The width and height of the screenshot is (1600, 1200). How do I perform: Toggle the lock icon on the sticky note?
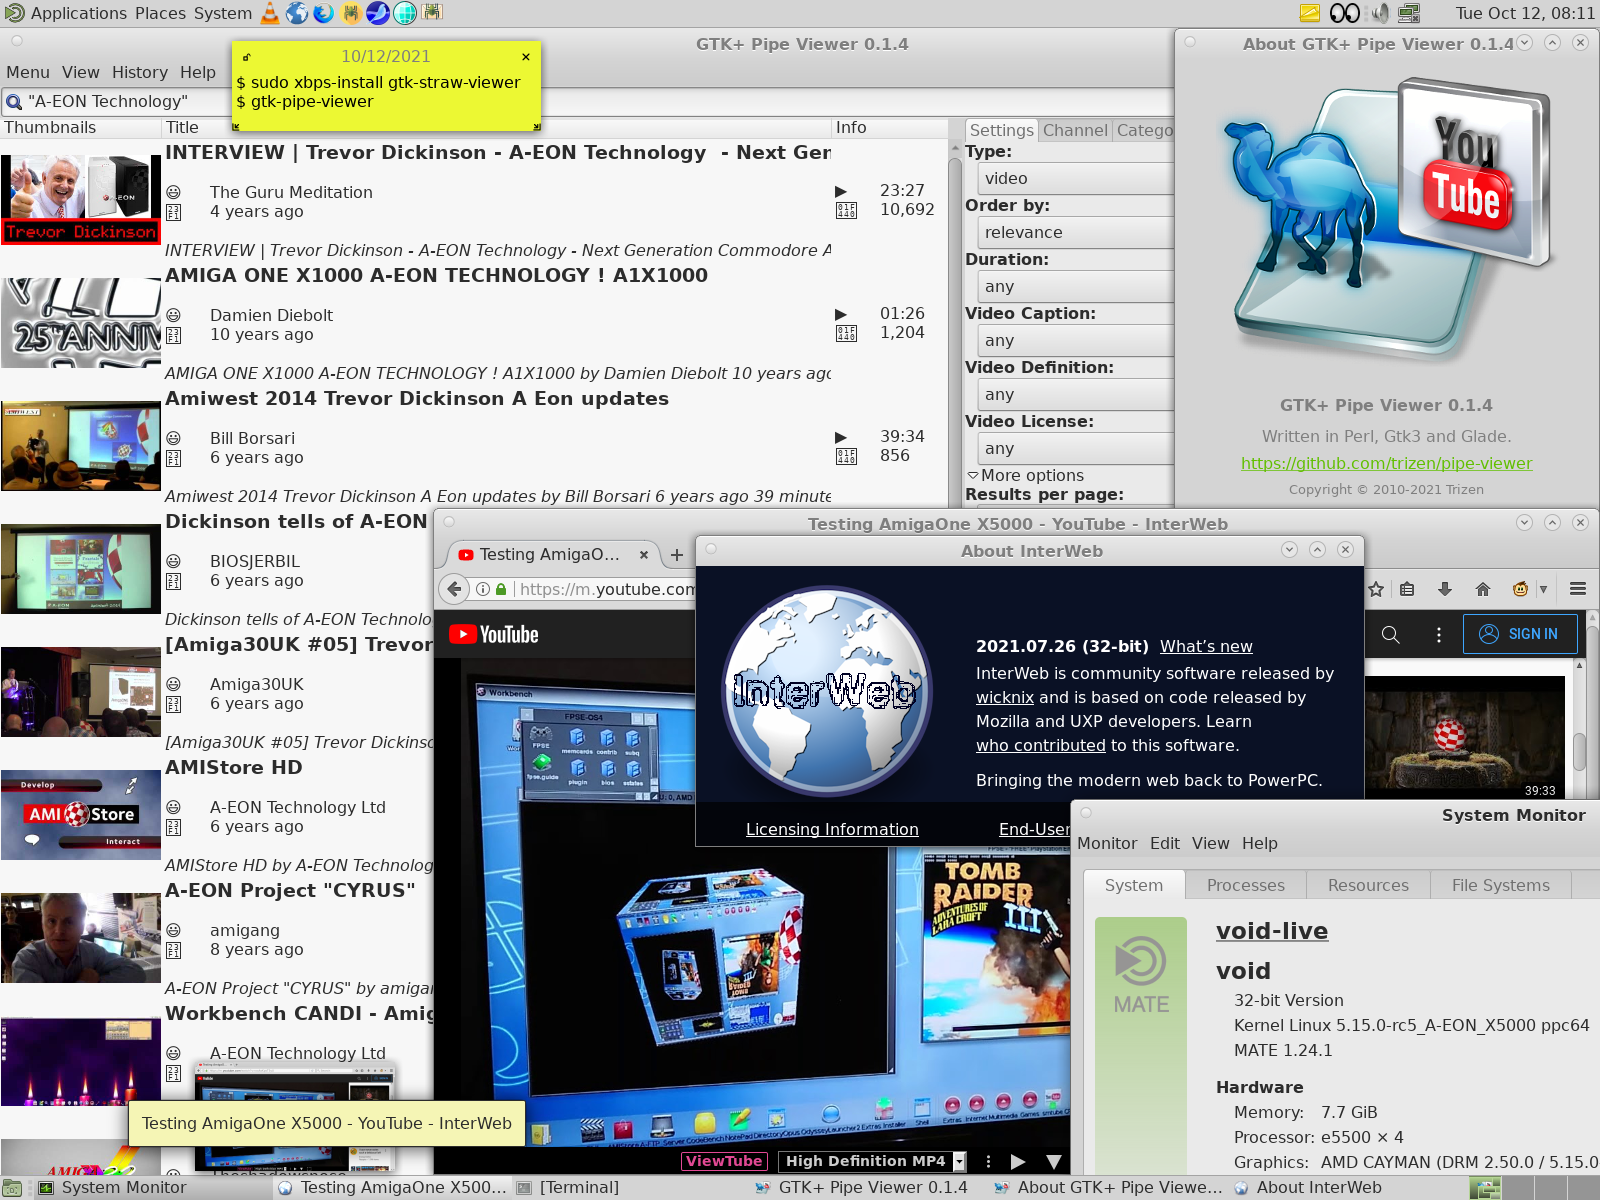point(247,57)
